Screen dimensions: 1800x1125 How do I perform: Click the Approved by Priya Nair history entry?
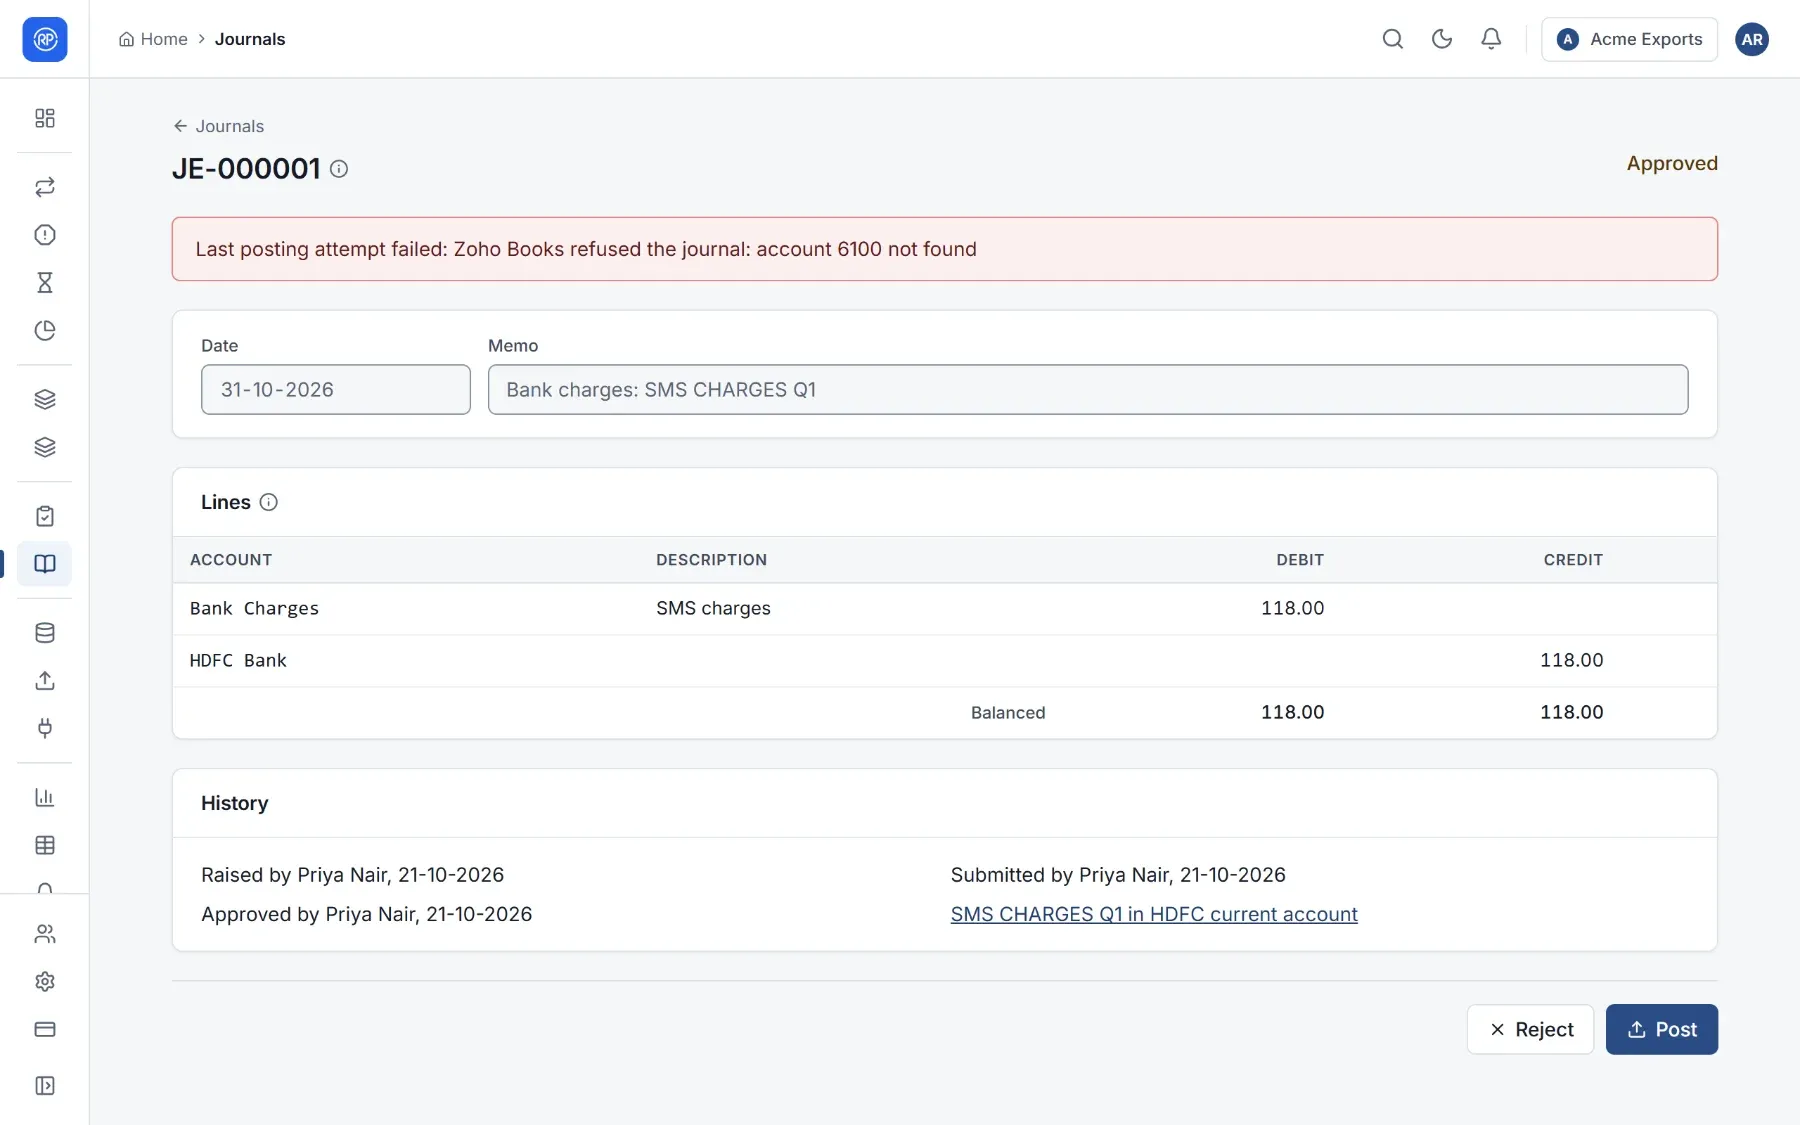click(x=366, y=914)
